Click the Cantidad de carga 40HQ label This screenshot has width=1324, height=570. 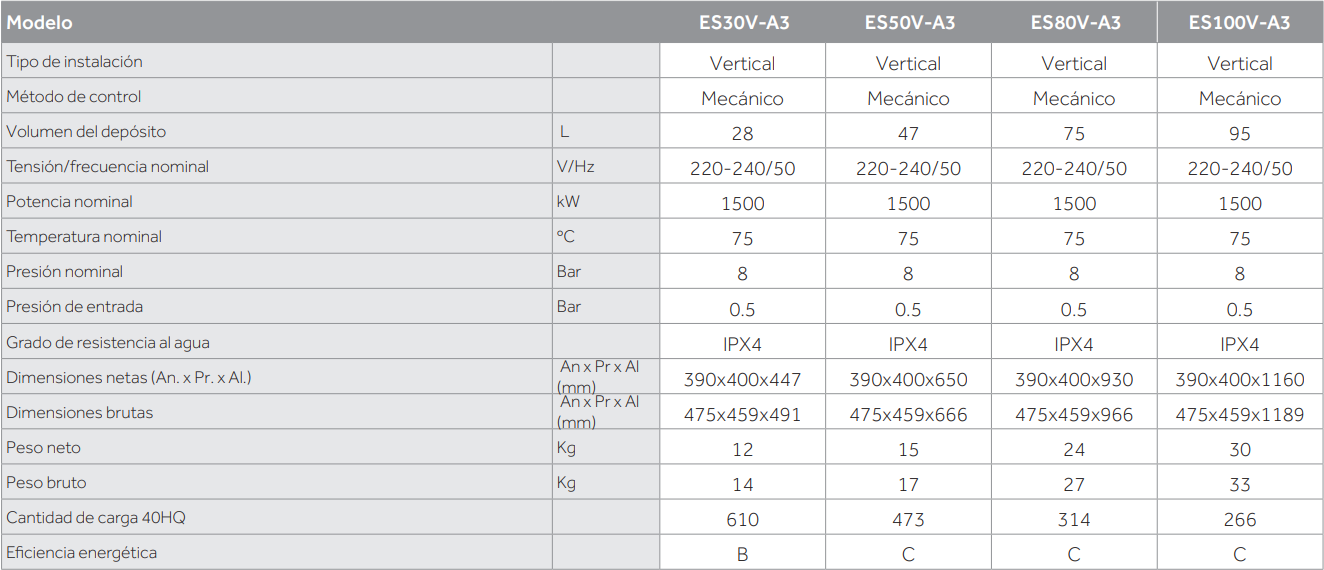96,518
